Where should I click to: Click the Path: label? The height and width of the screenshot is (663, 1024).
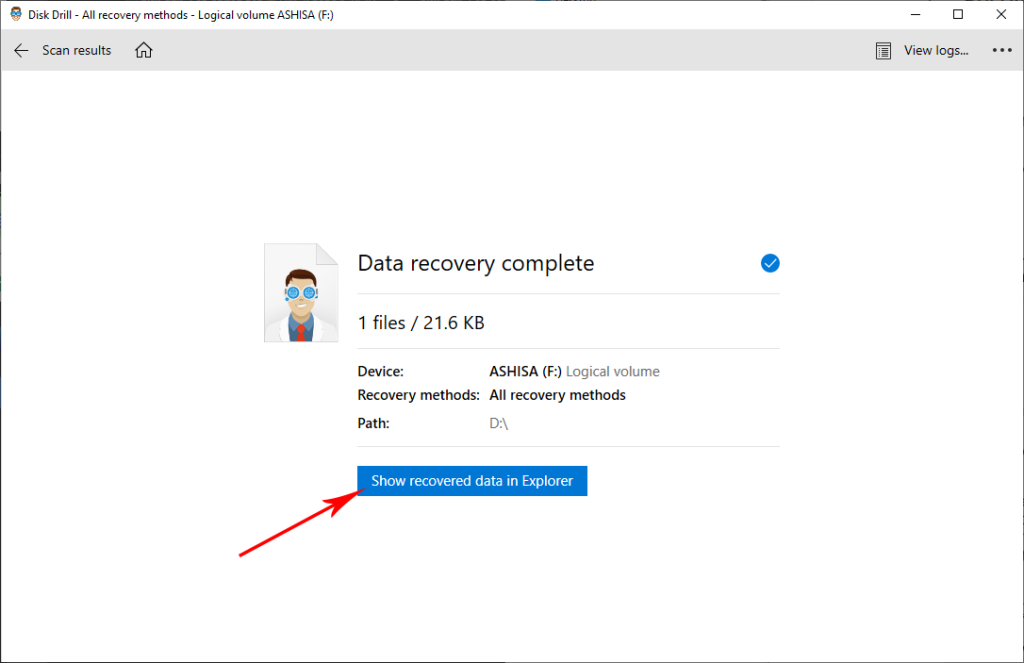[374, 423]
